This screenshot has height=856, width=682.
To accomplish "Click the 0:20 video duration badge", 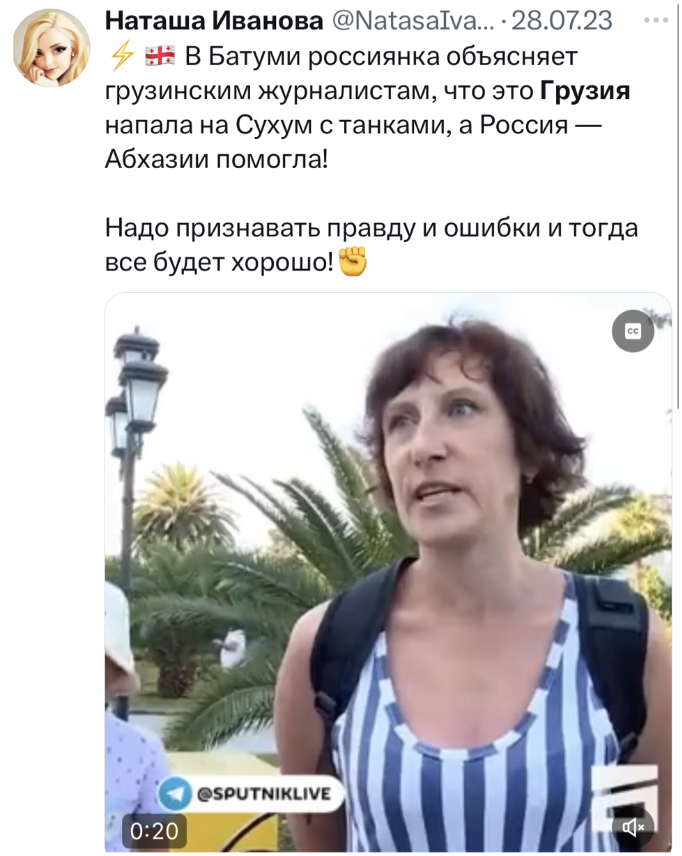I will 154,831.
